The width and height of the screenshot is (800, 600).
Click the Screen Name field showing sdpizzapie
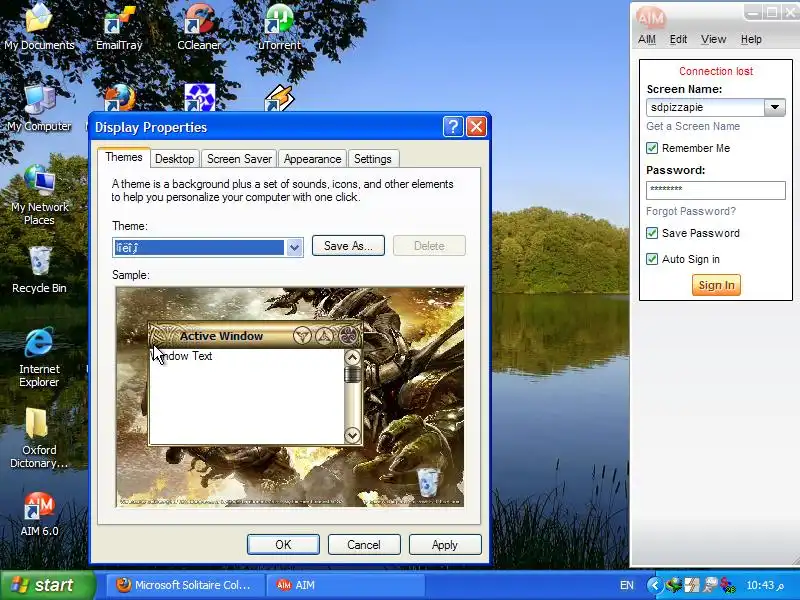[x=705, y=107]
